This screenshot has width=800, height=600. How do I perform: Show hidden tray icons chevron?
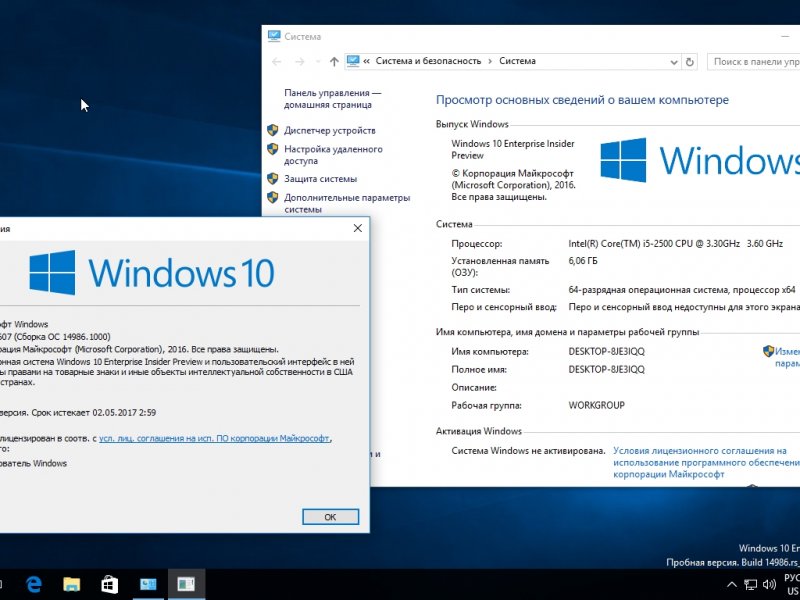coord(732,585)
